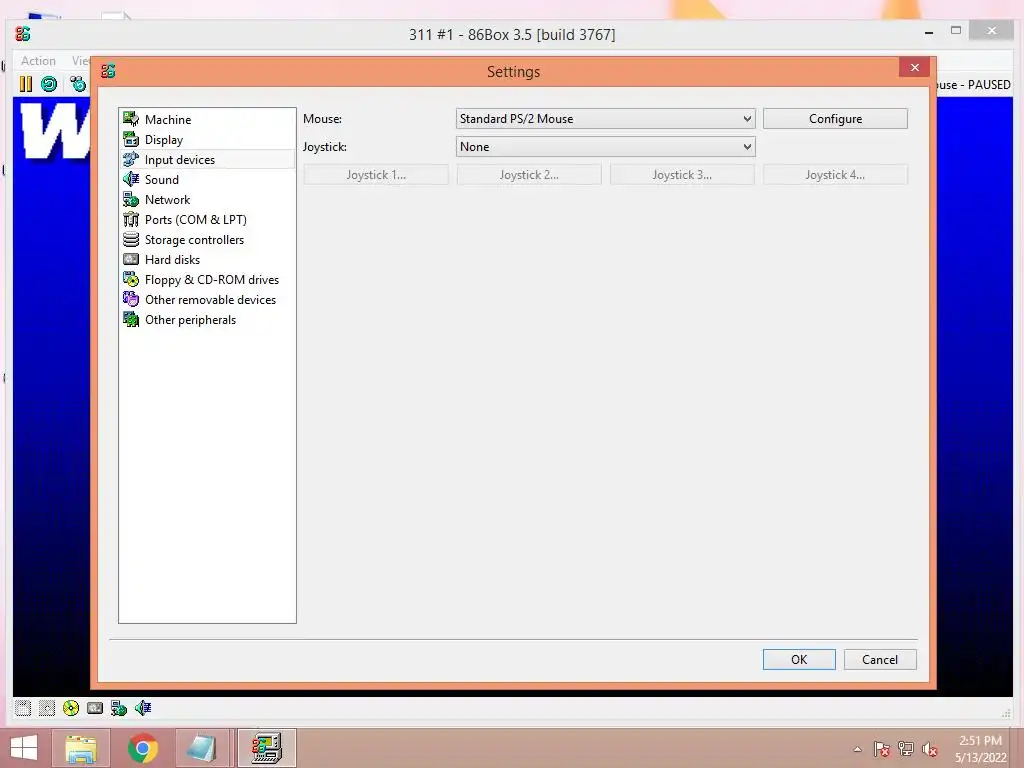Click the Pause toolbar icon in 86Box
This screenshot has width=1024, height=768.
(25, 84)
